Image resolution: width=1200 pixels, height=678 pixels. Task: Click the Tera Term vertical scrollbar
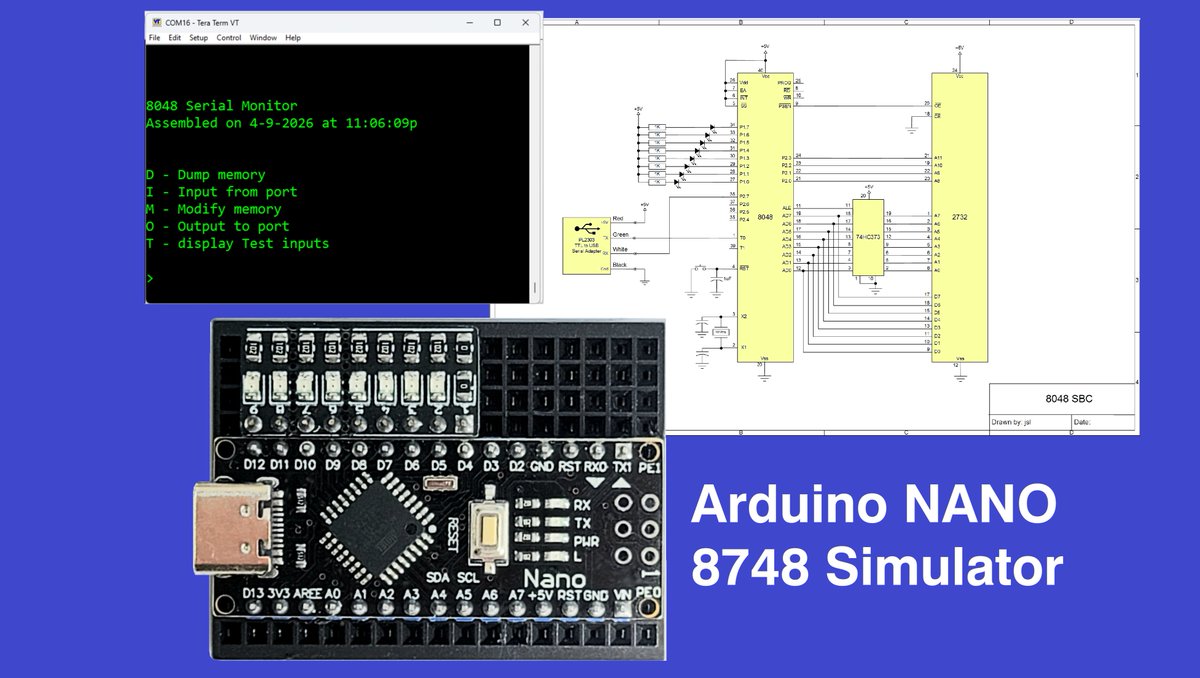tap(536, 172)
